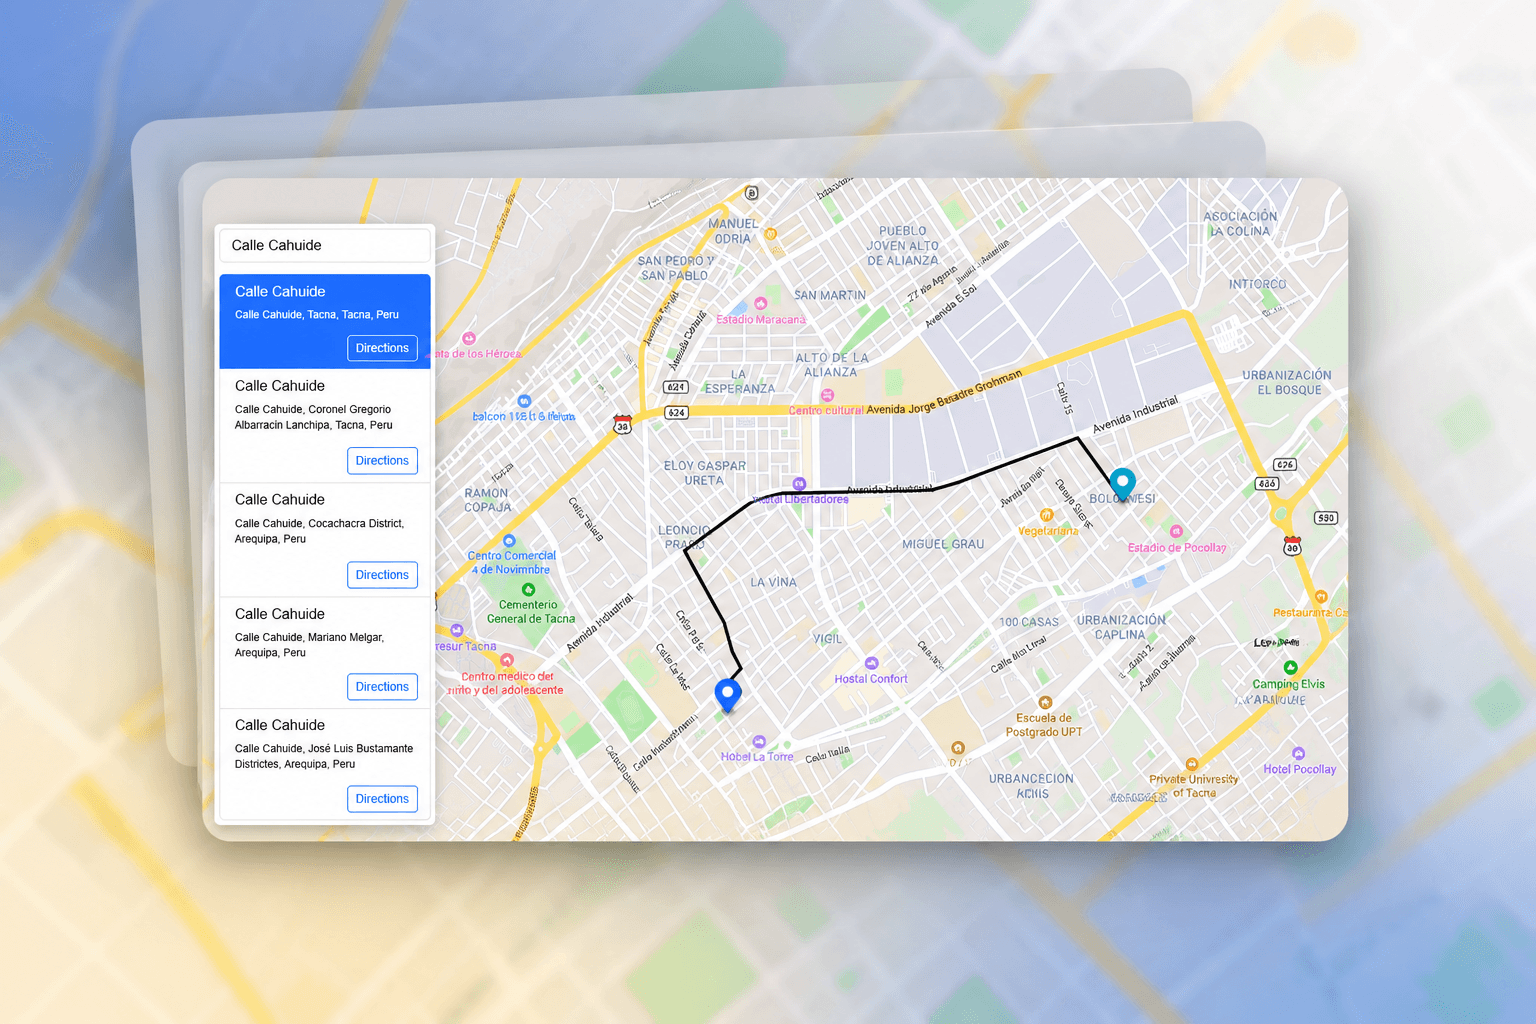Click the Hostal Libertadores lodging icon

point(798,484)
